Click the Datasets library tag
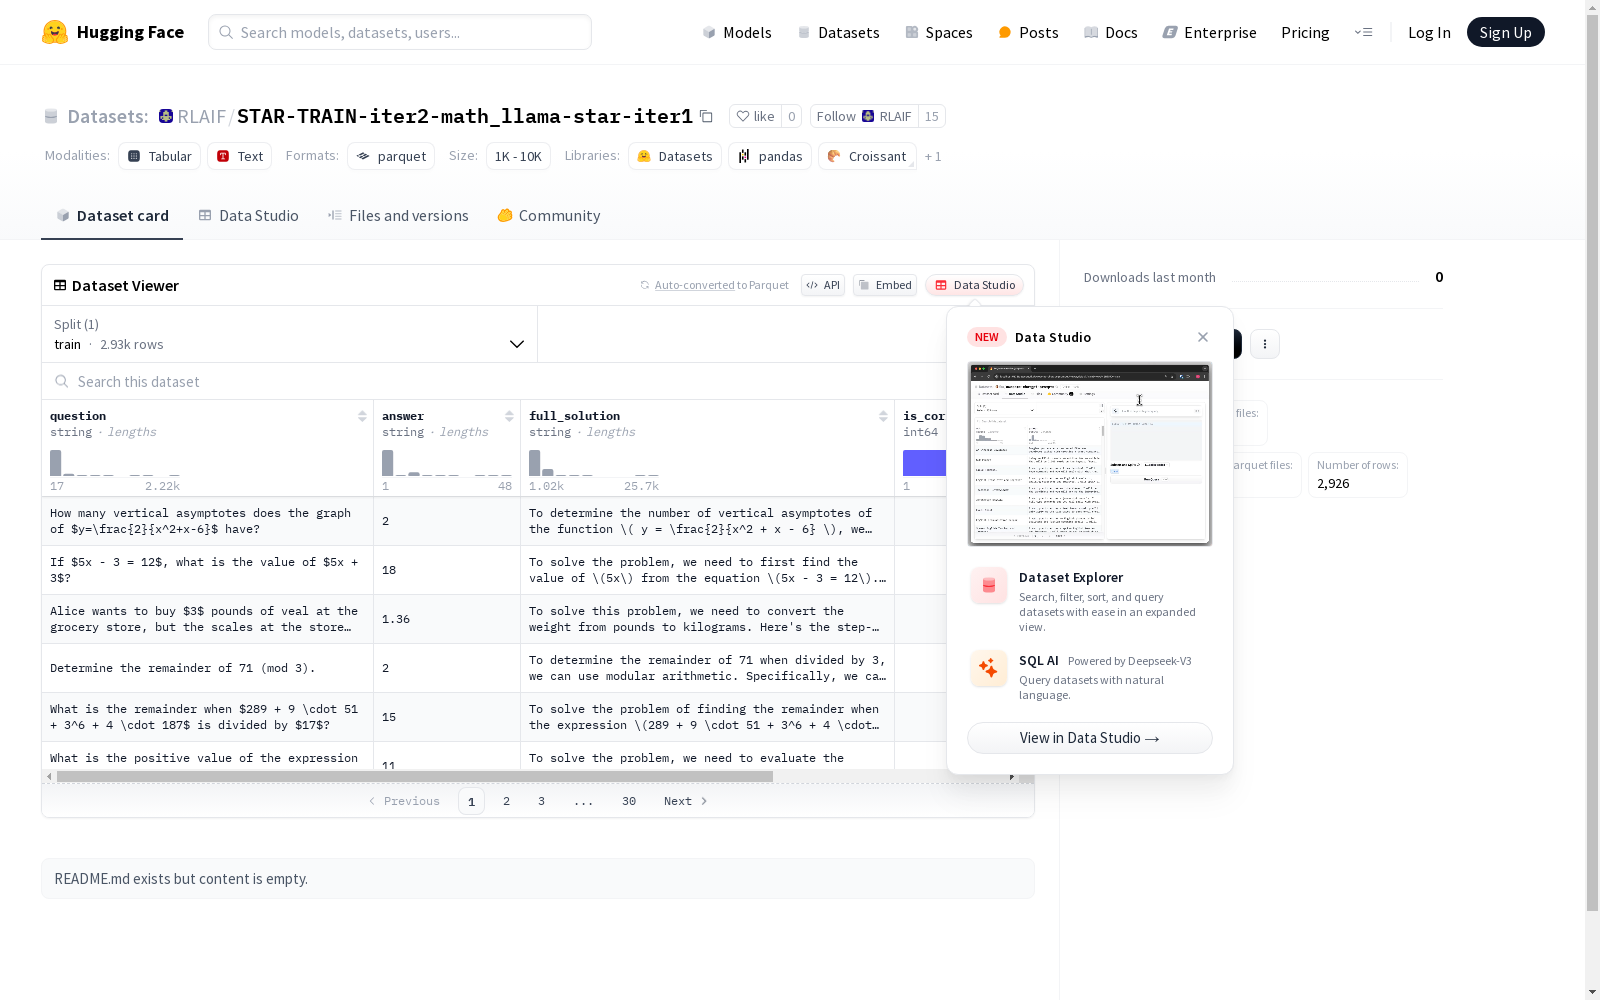Viewport: 1600px width, 1000px height. coord(675,156)
